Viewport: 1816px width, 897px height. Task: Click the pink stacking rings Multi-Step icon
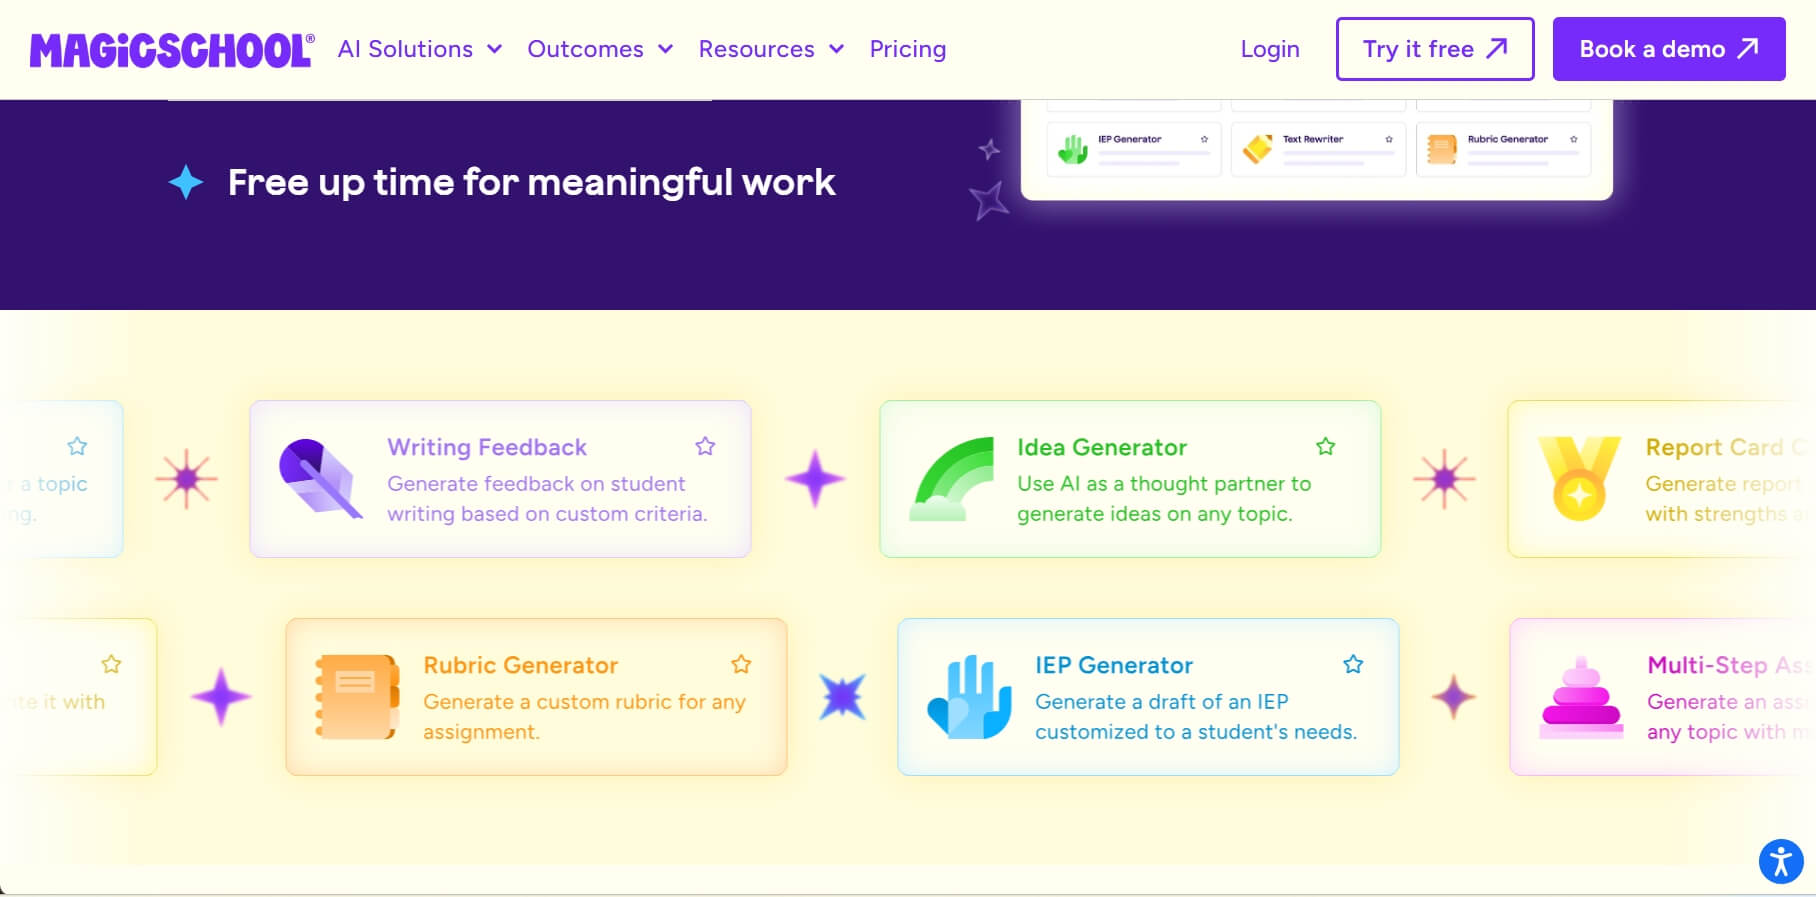pyautogui.click(x=1581, y=697)
